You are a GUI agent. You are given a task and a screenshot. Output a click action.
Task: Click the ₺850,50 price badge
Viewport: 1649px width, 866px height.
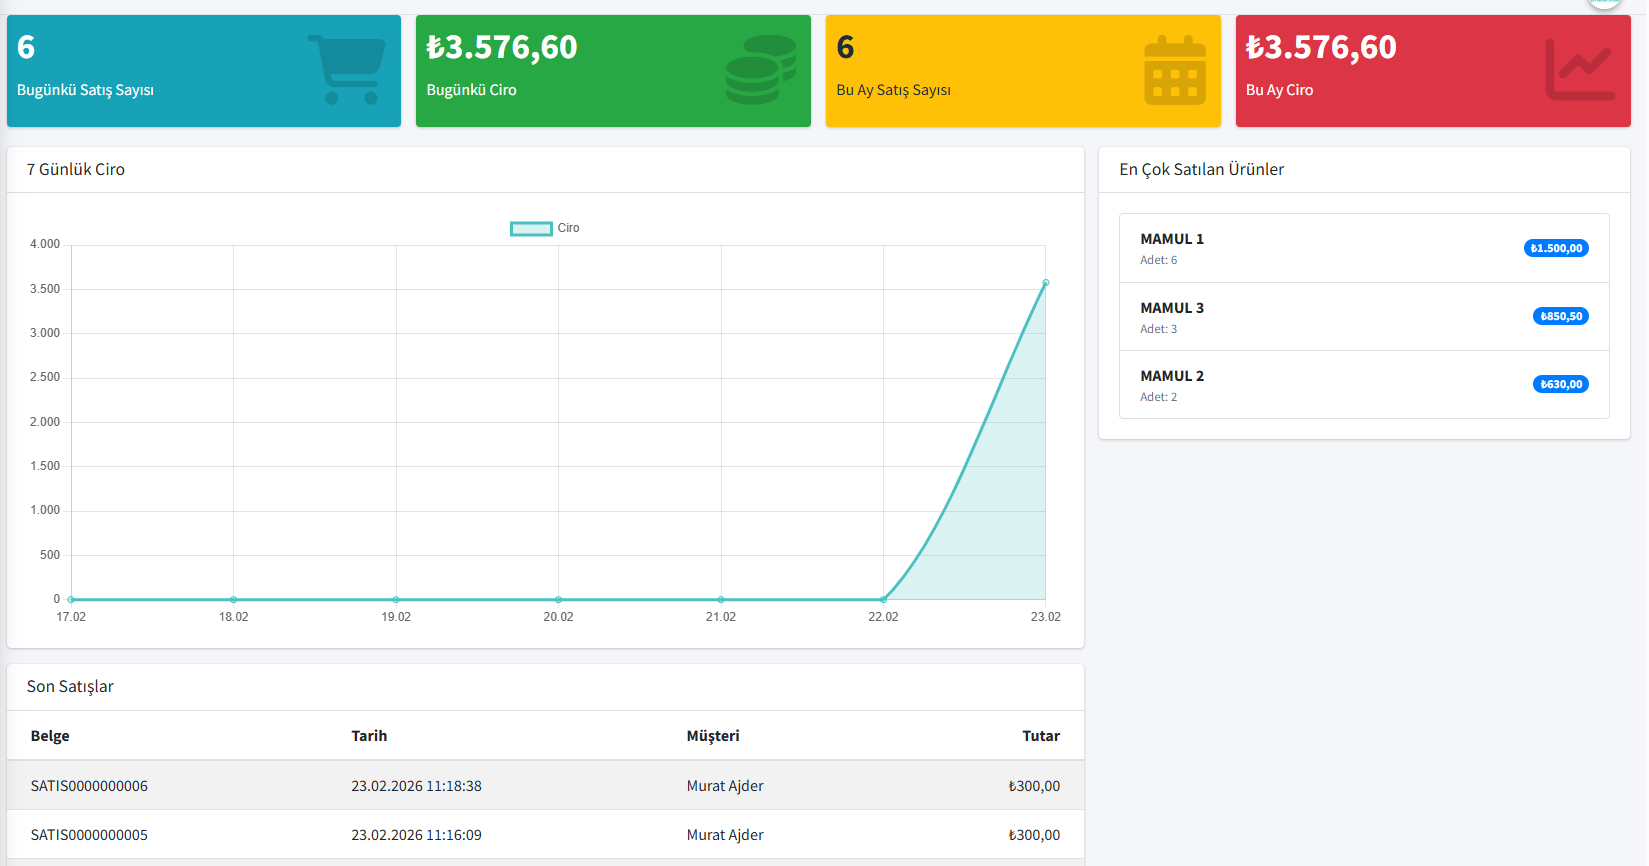[1560, 316]
